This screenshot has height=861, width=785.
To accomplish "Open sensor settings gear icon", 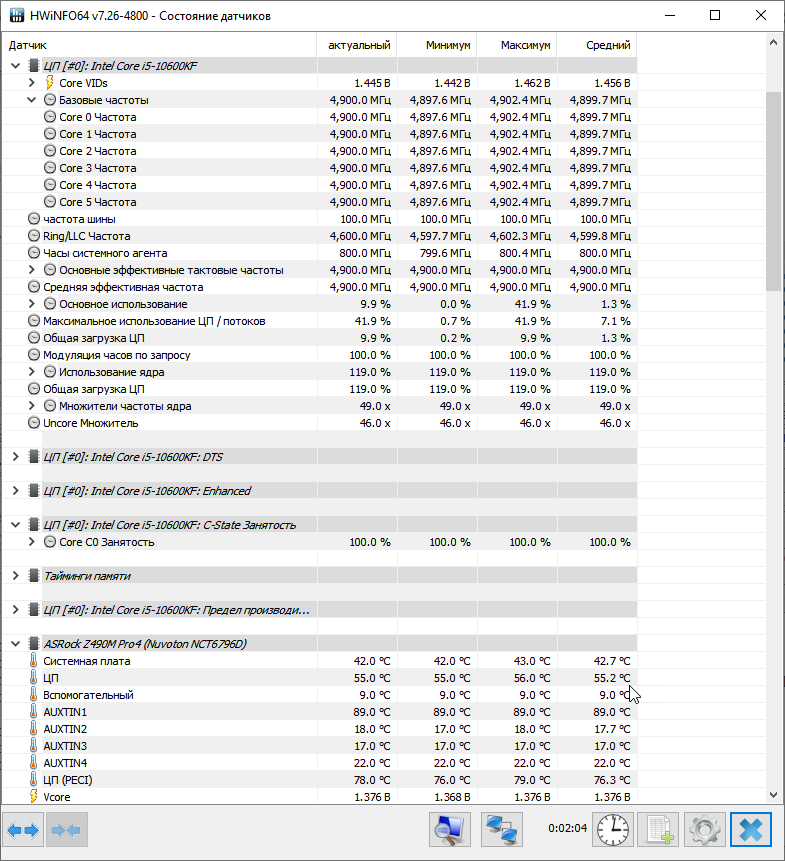I will point(705,830).
